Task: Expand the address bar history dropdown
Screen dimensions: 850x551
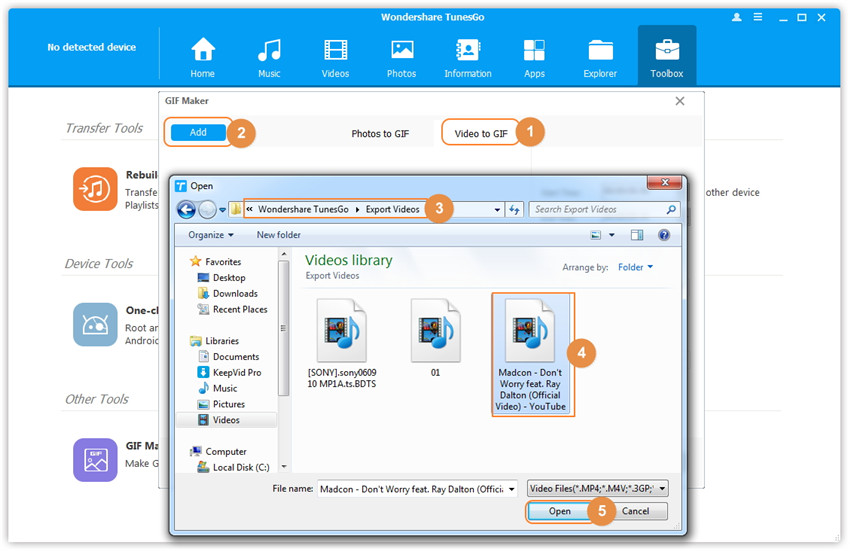Action: tap(497, 209)
